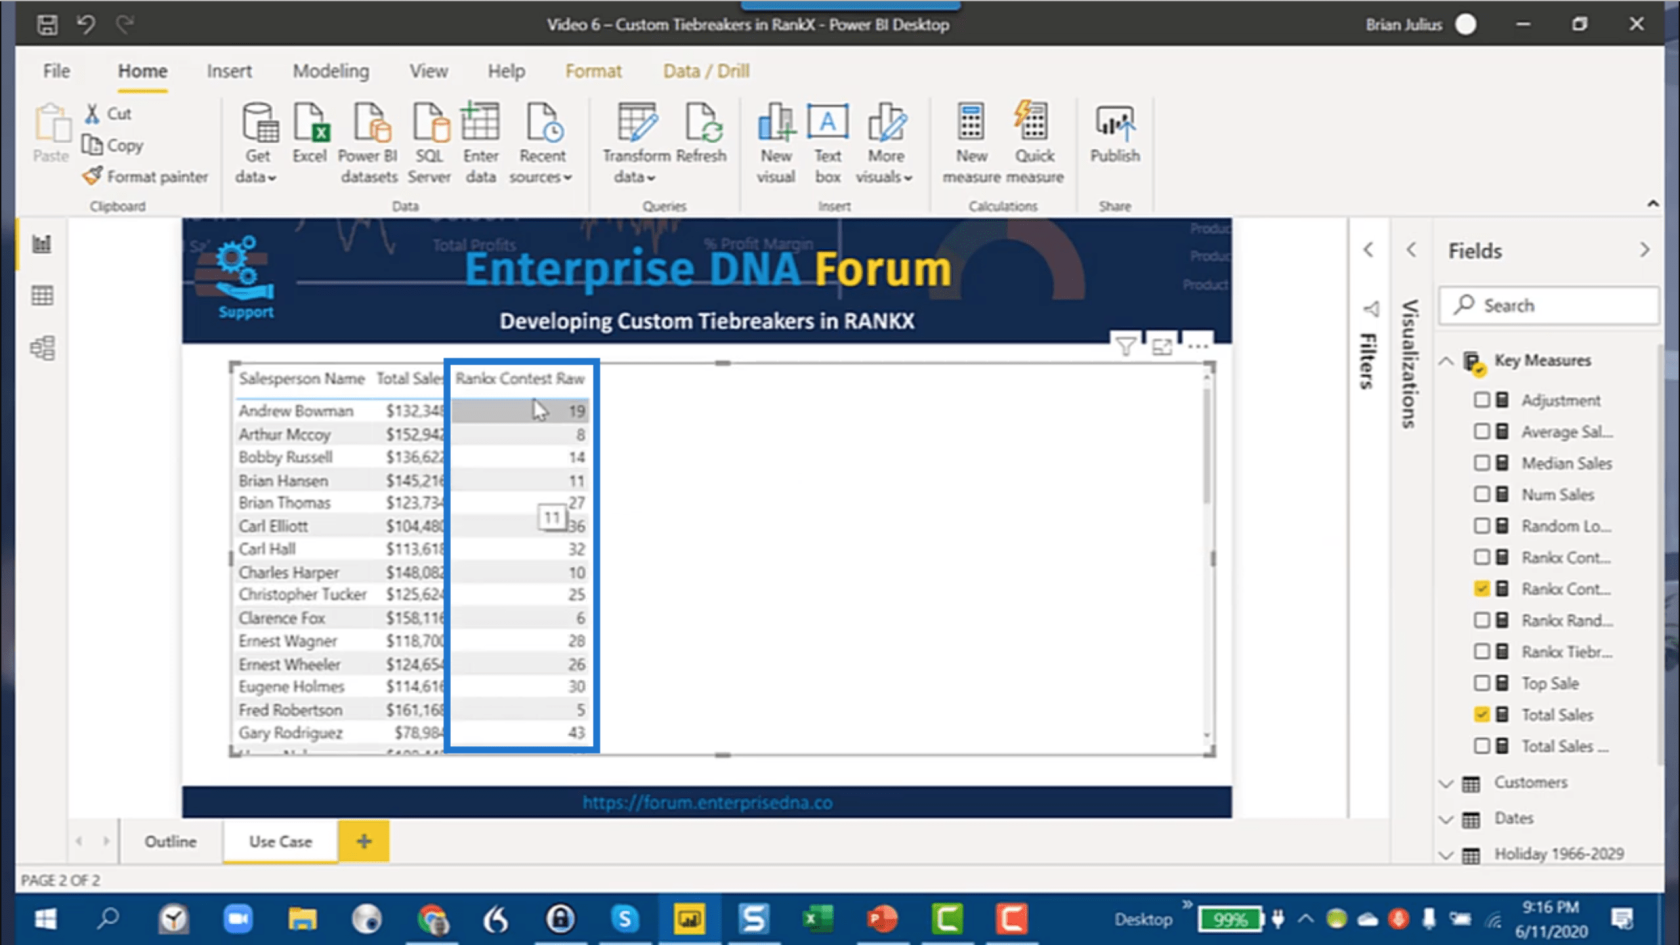Click the table visual's vertical scrollbar
Image resolution: width=1680 pixels, height=945 pixels.
(1207, 446)
